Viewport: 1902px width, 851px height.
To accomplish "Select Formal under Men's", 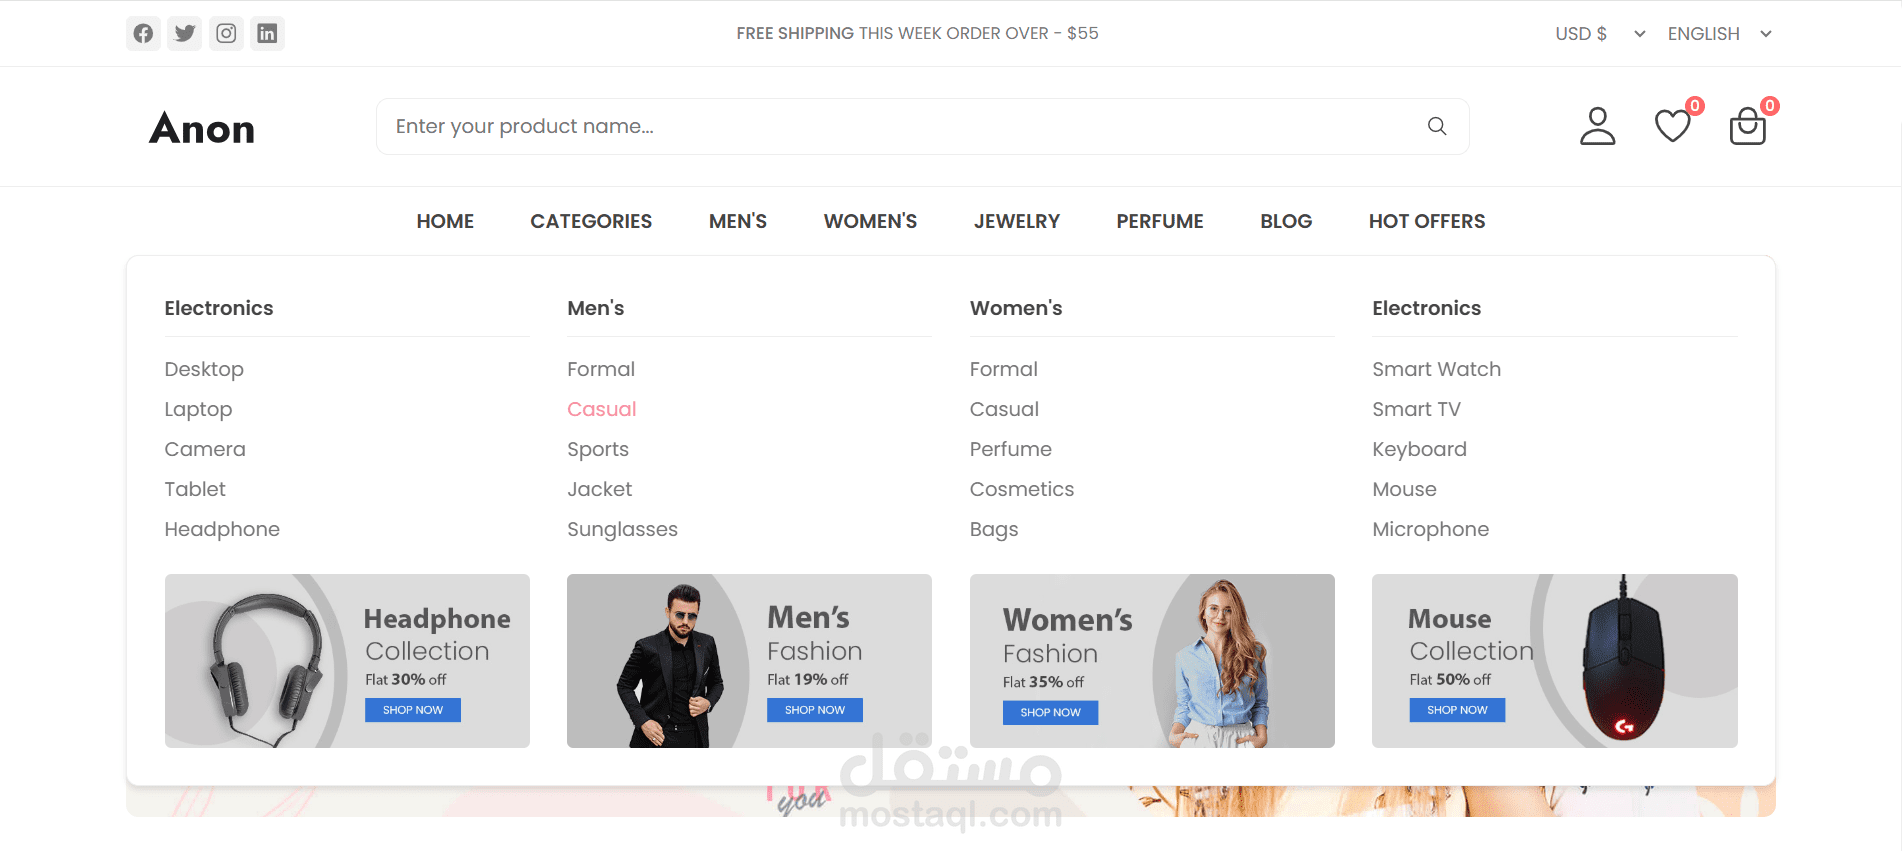I will (601, 369).
